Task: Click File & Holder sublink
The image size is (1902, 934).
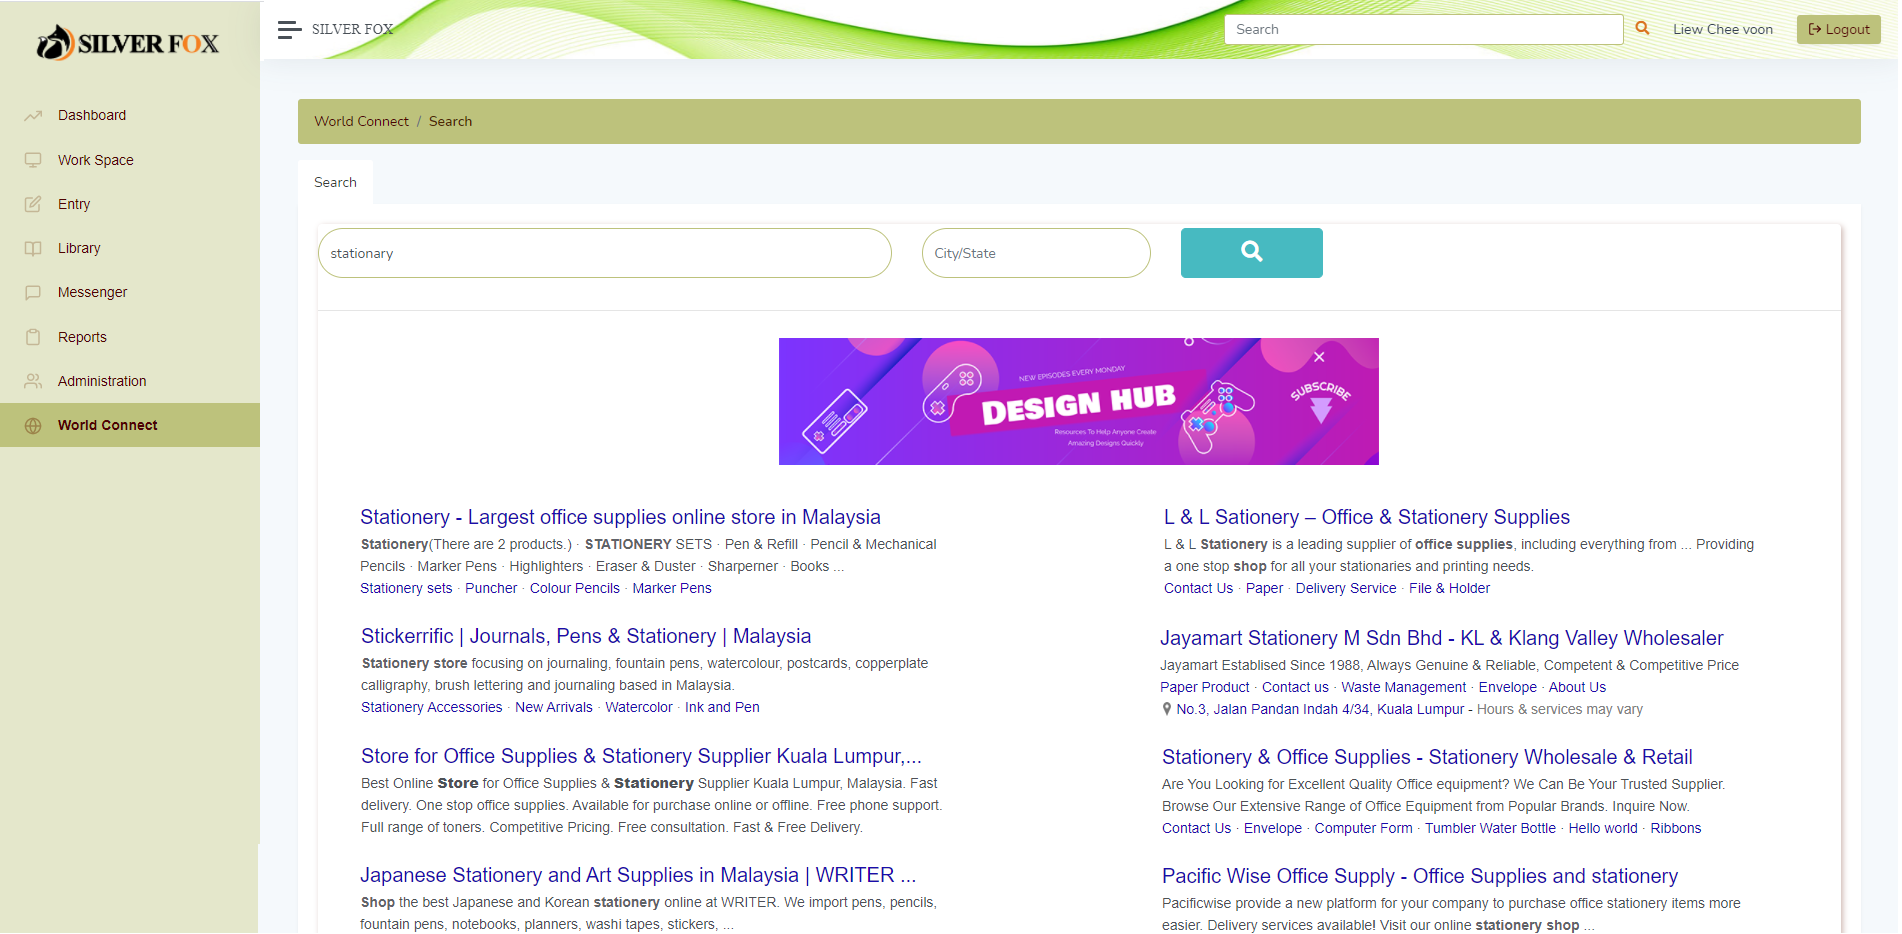Action: [x=1449, y=588]
